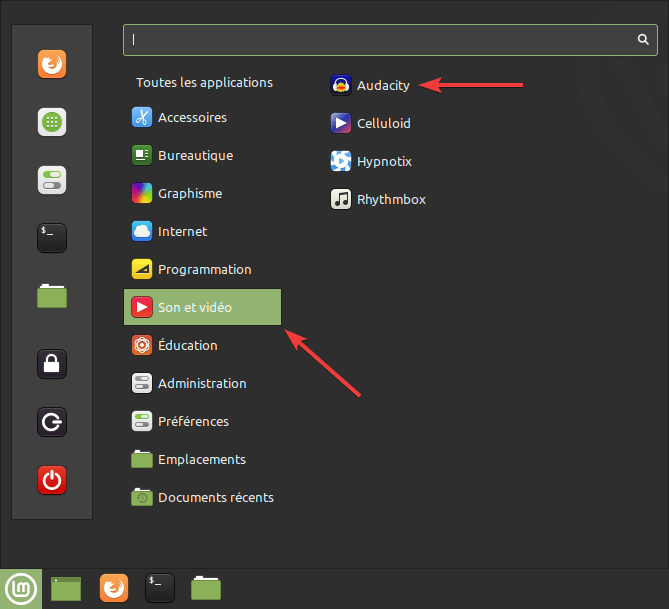Show desktop using the panel's green window icon
The image size is (669, 609).
pyautogui.click(x=66, y=589)
